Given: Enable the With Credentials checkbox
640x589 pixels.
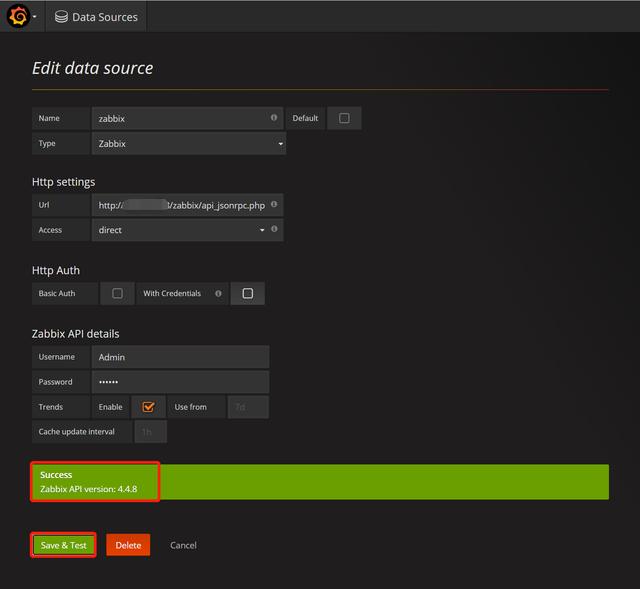Looking at the screenshot, I should [248, 293].
